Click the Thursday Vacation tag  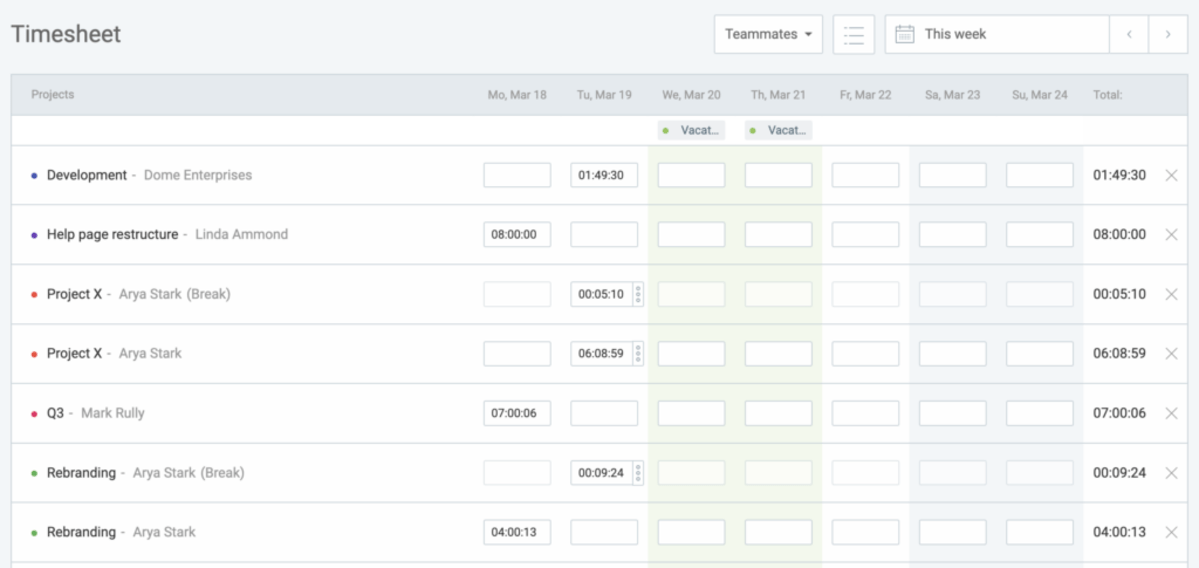click(778, 130)
